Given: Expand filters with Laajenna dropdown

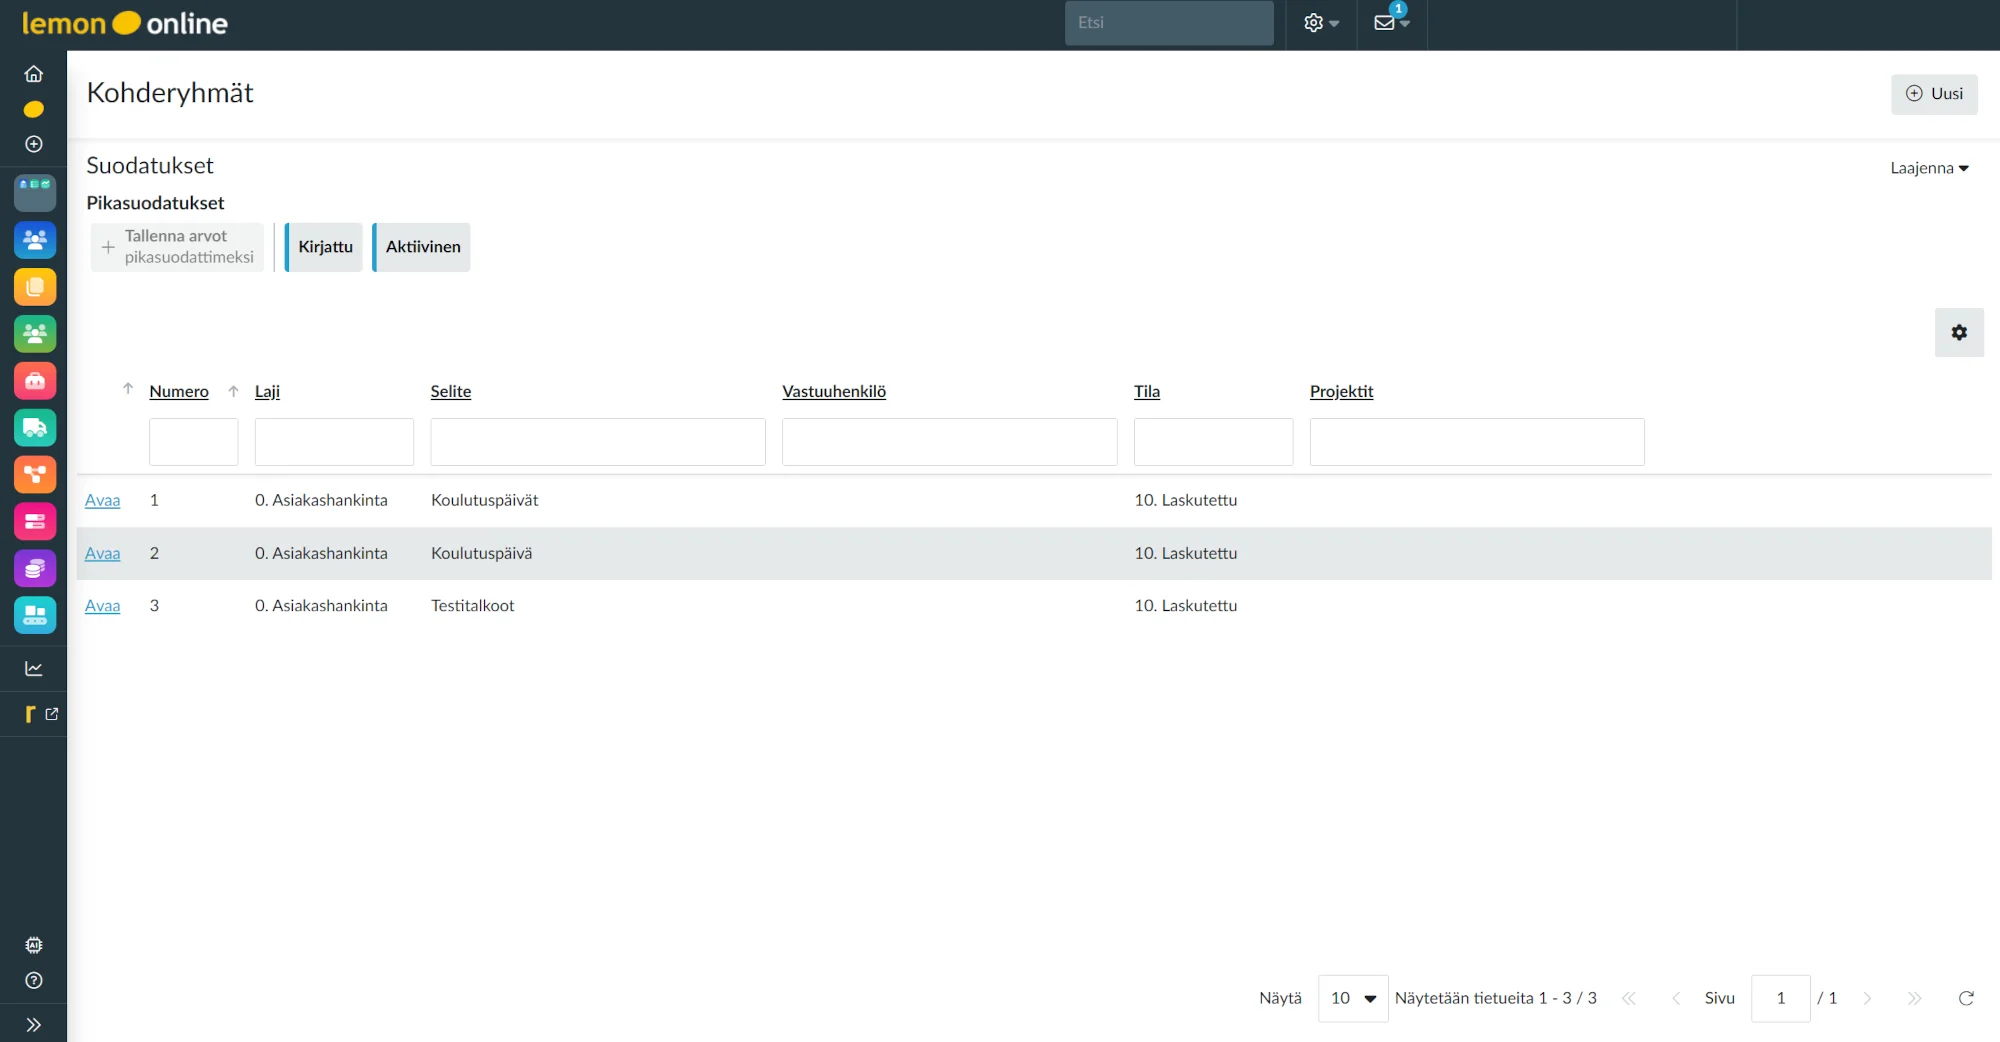Looking at the screenshot, I should tap(1929, 168).
